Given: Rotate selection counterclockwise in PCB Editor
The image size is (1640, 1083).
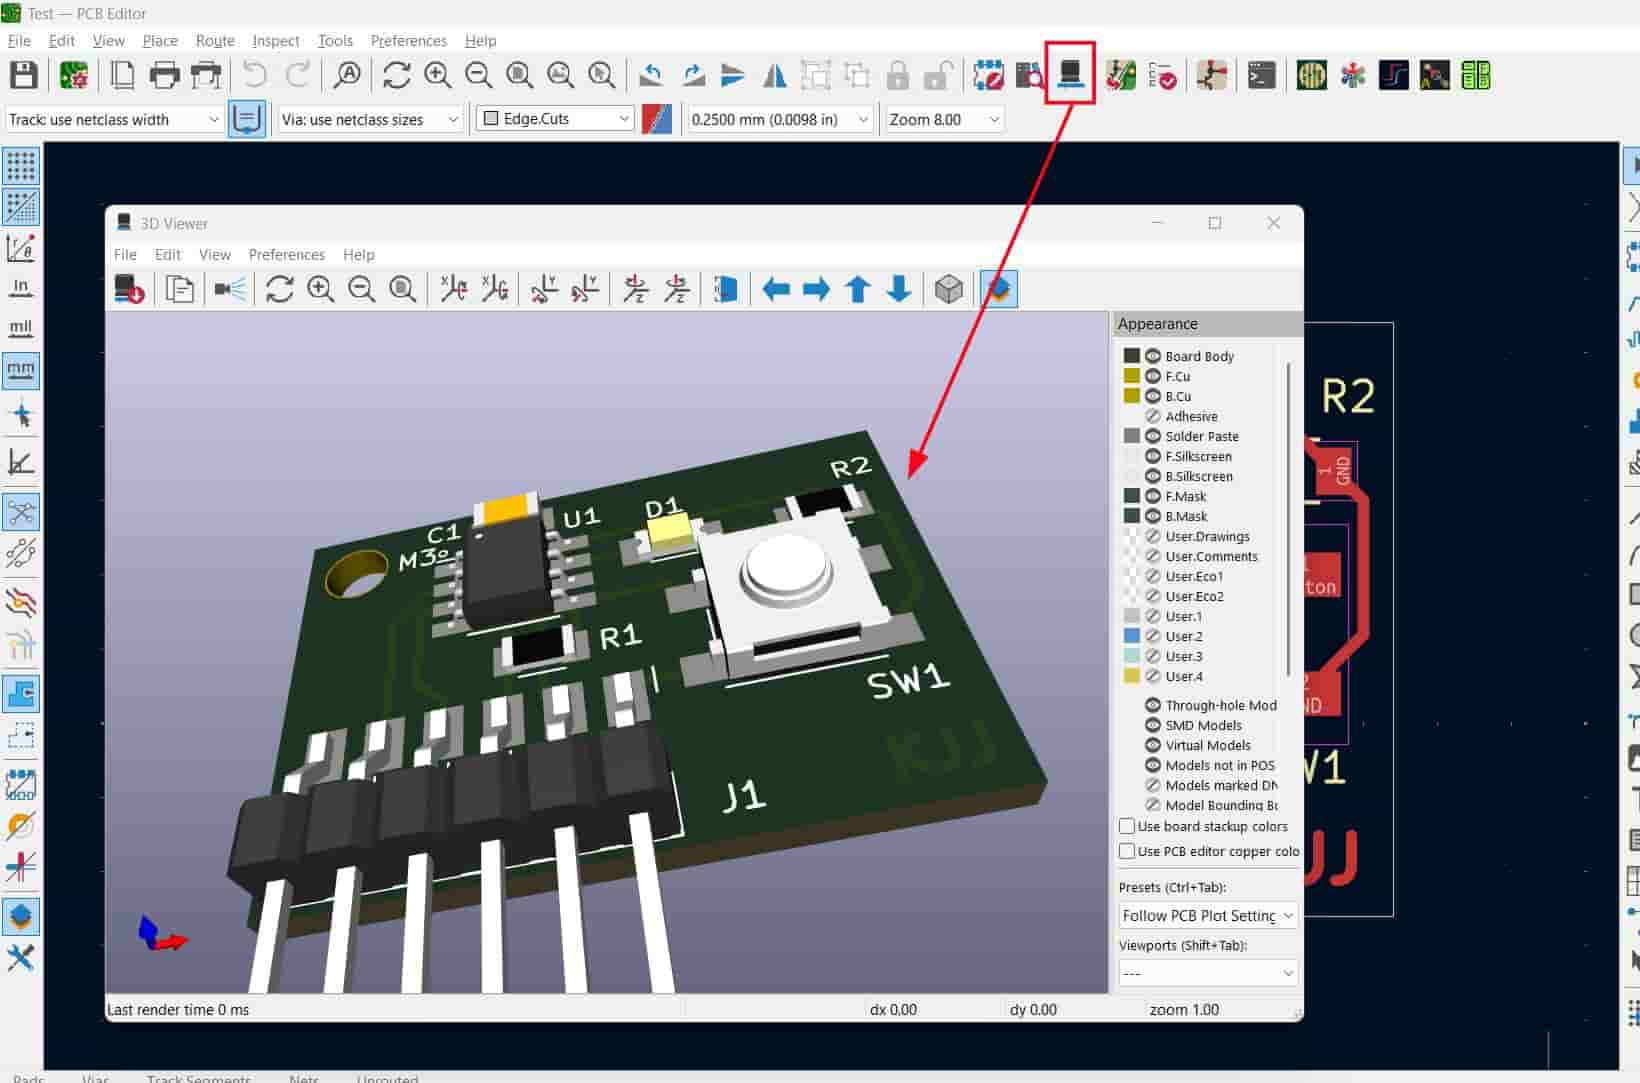Looking at the screenshot, I should (x=652, y=75).
